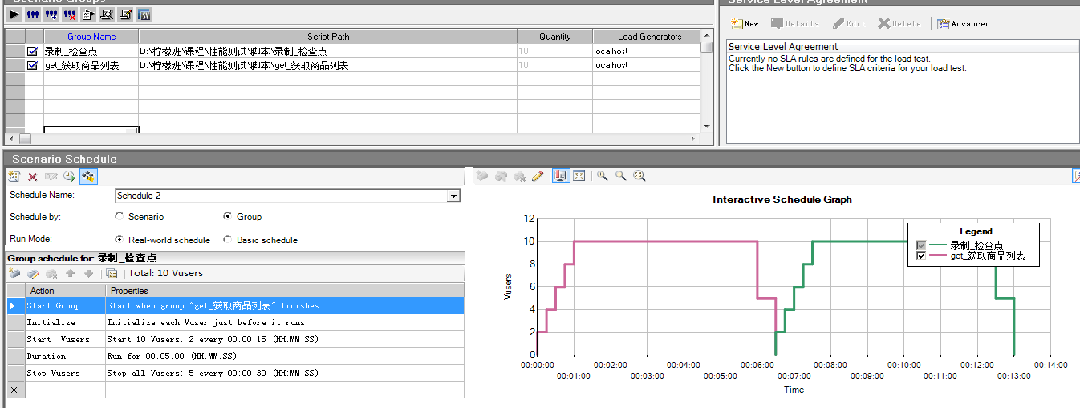Click the Zoom Reset magnifier on graph toolbar
The height and width of the screenshot is (409, 1080).
[638, 176]
